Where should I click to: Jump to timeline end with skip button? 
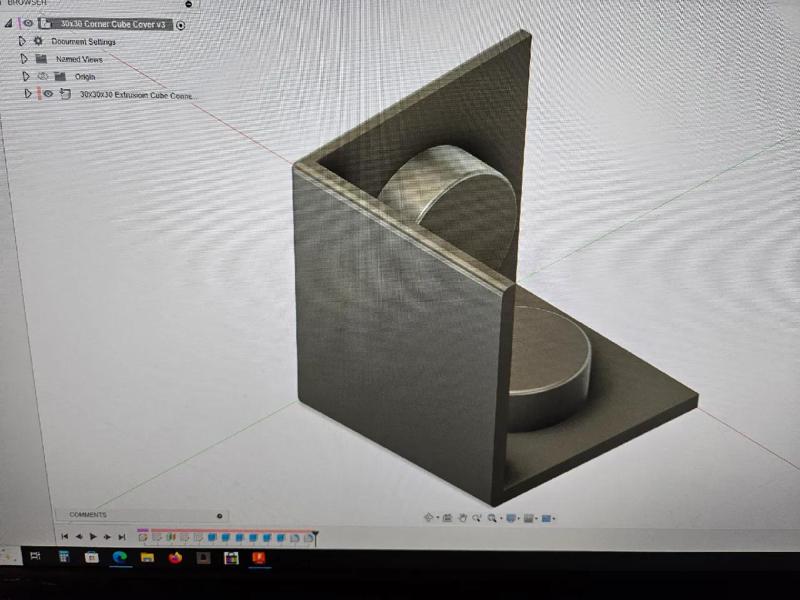121,536
